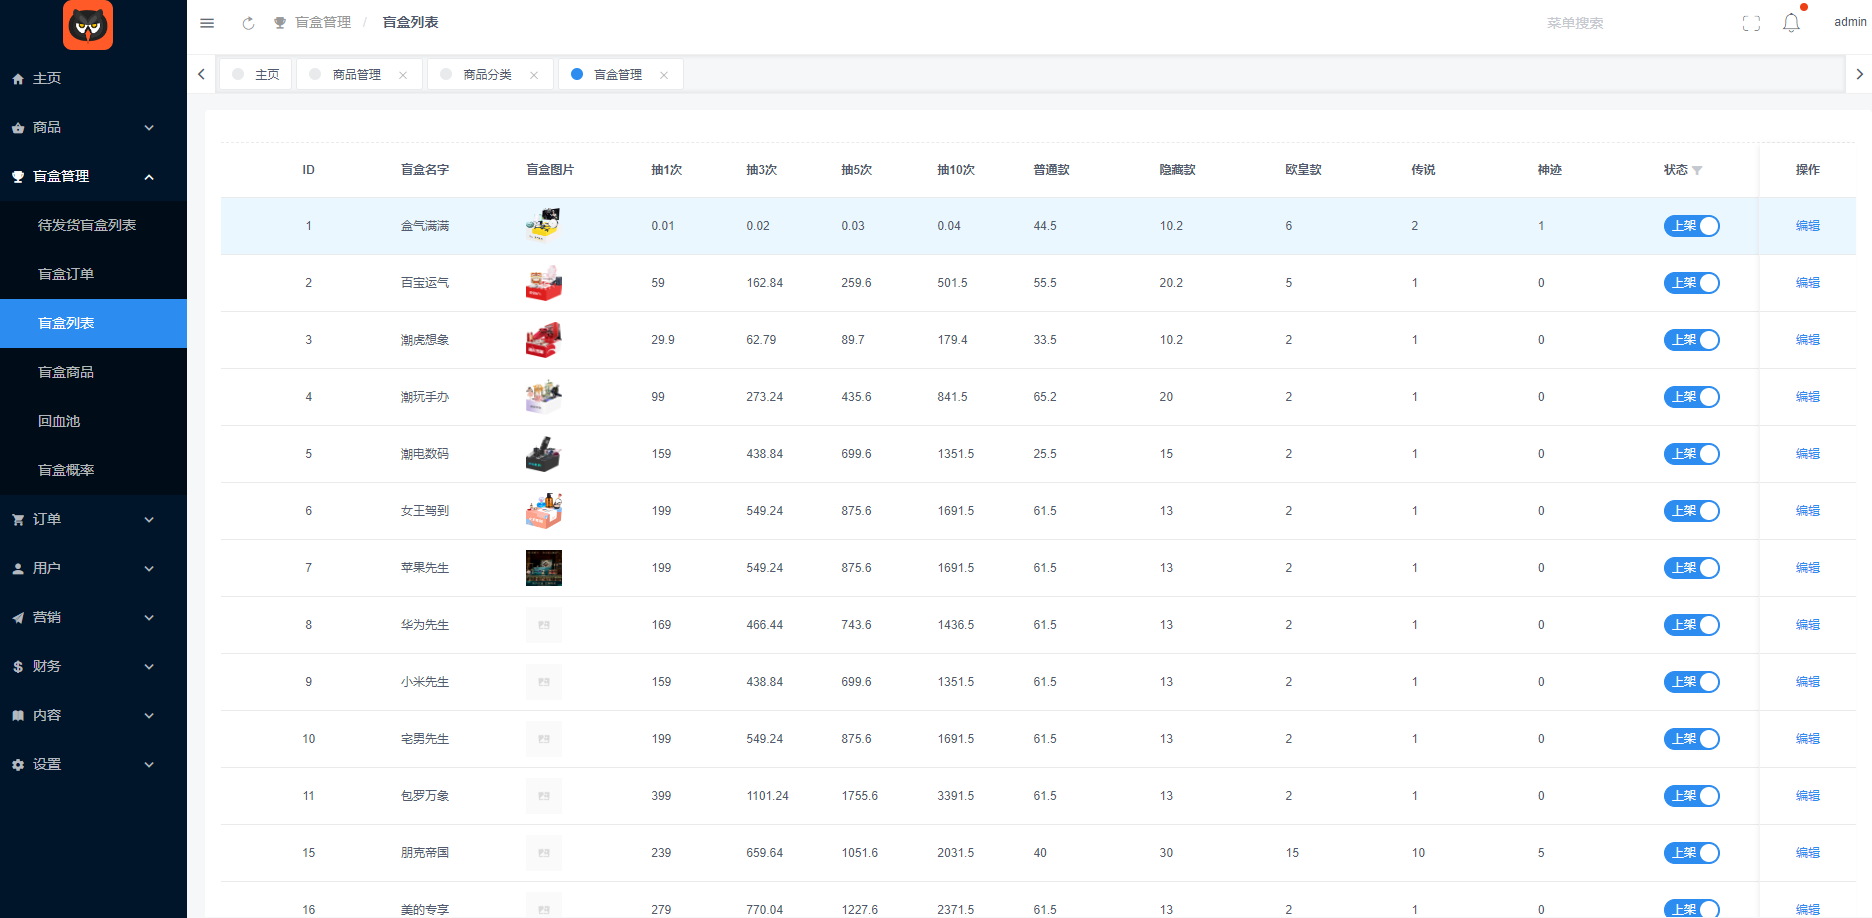Image resolution: width=1872 pixels, height=918 pixels.
Task: Switch to the 商品管理 tab
Action: pyautogui.click(x=356, y=75)
